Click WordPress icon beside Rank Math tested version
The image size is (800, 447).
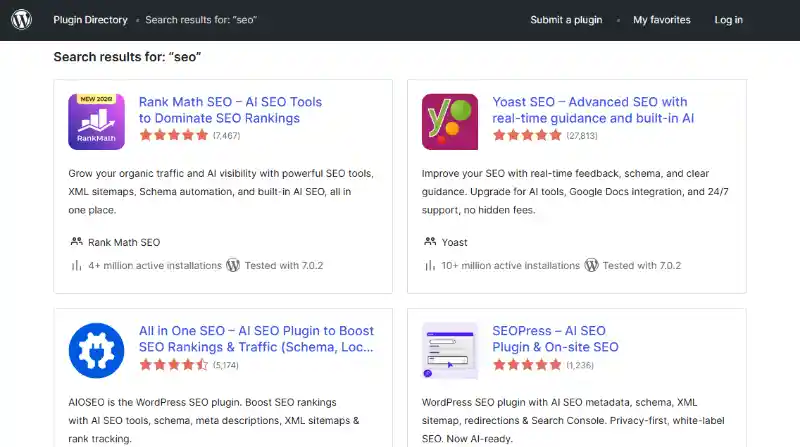pos(233,265)
